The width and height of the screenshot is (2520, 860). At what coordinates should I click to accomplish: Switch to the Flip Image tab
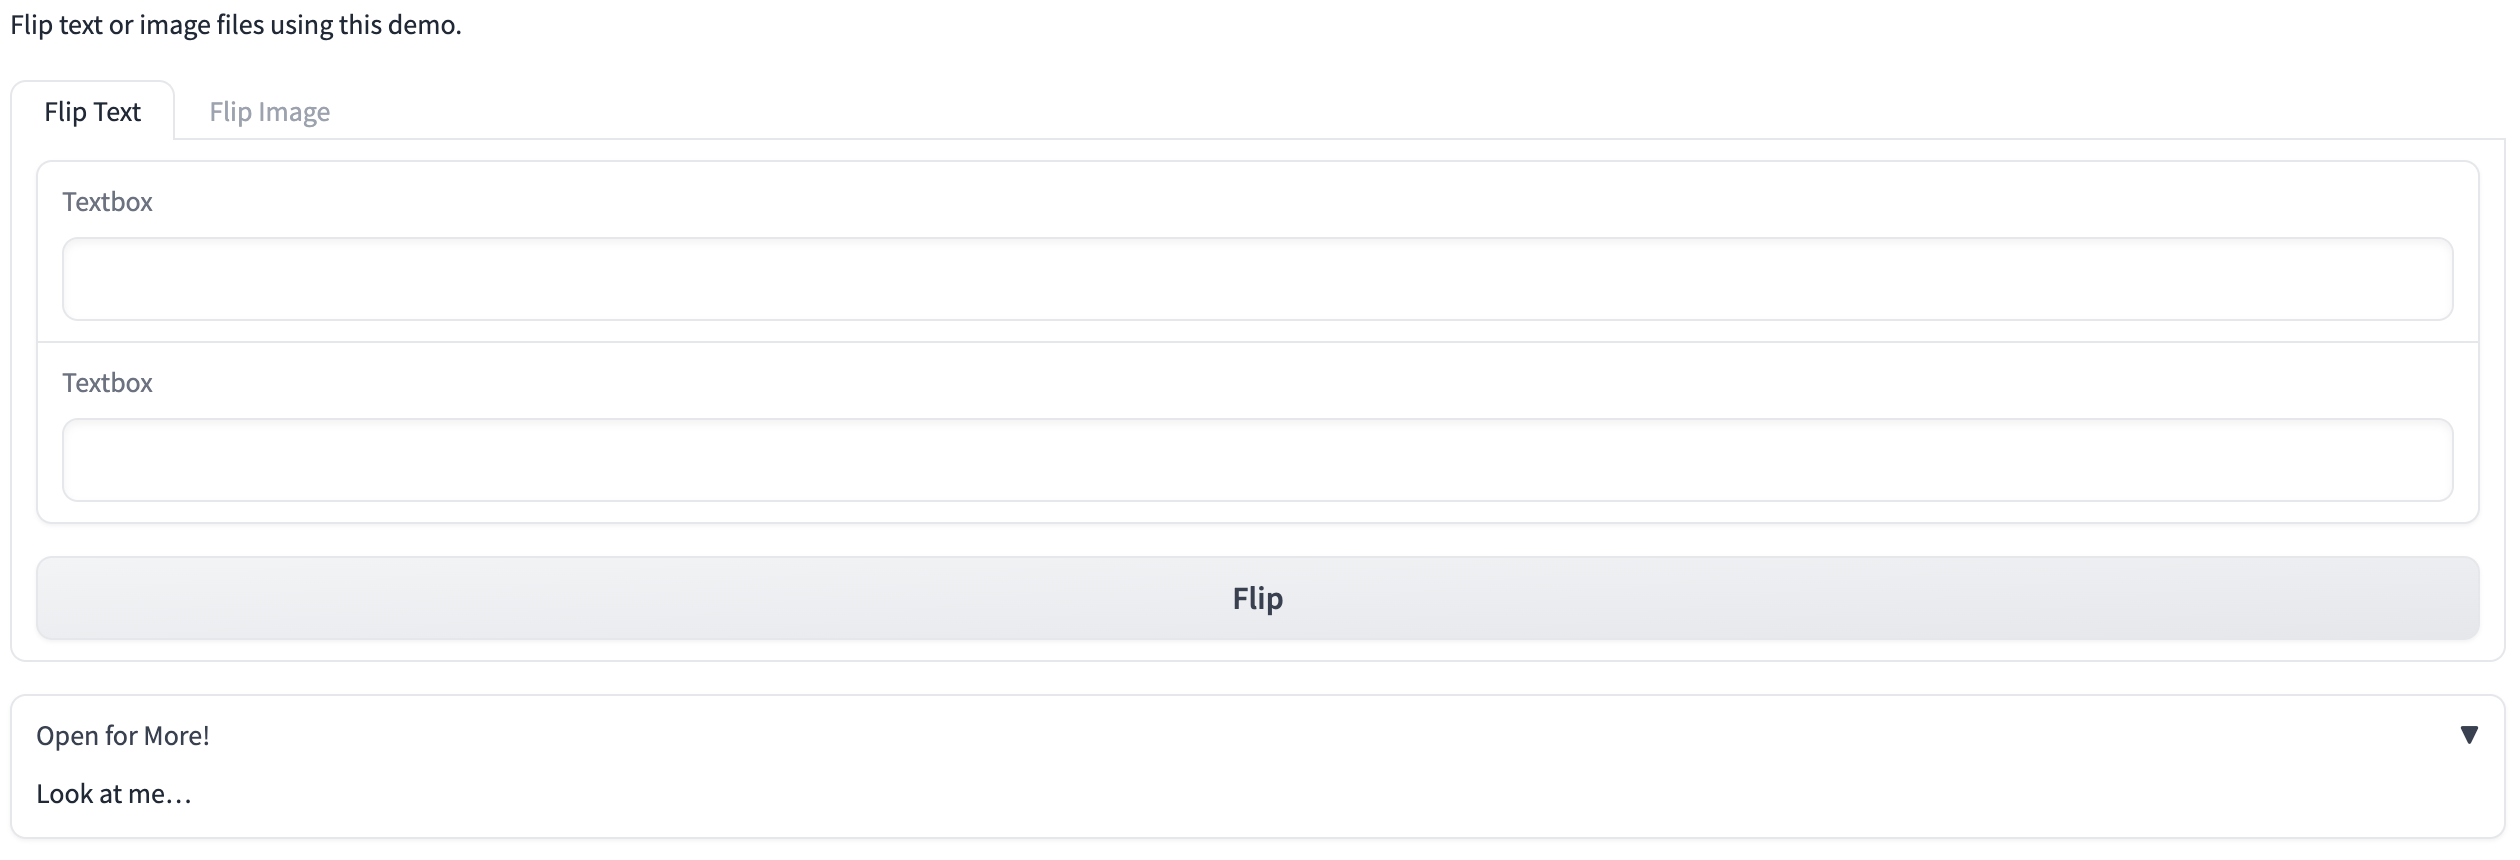tap(269, 112)
